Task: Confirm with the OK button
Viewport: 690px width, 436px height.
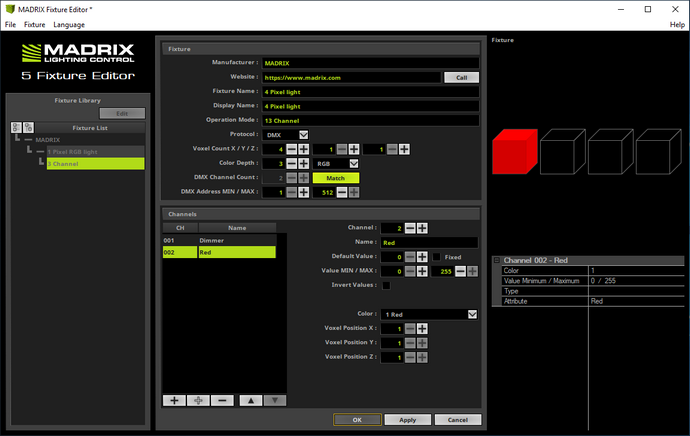Action: pyautogui.click(x=357, y=420)
